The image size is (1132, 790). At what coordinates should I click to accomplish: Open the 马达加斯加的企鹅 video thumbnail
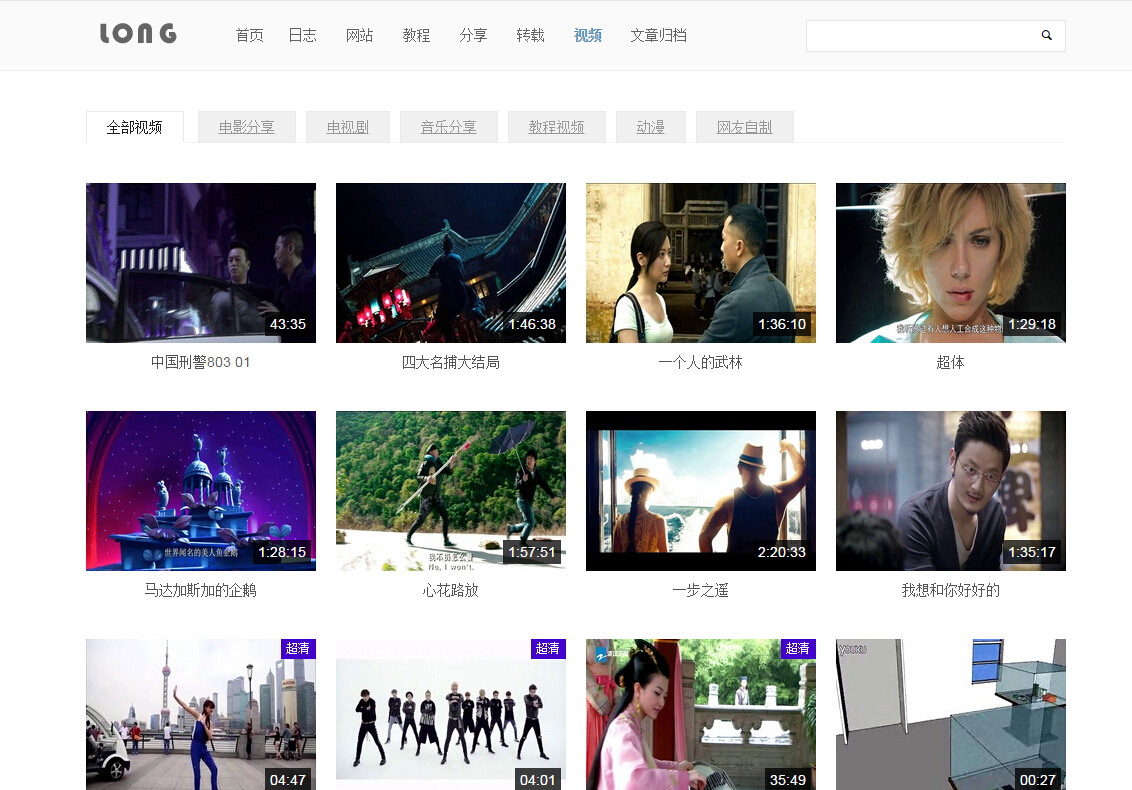point(201,491)
